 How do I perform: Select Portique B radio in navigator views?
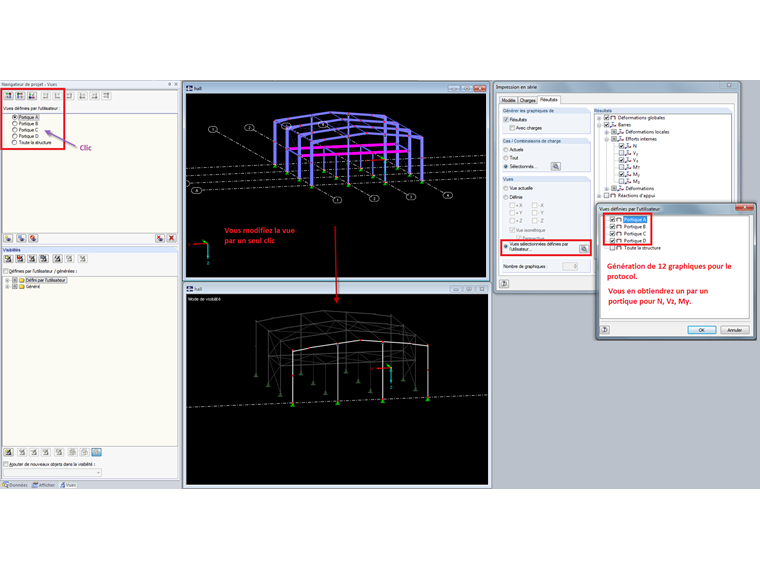click(15, 124)
